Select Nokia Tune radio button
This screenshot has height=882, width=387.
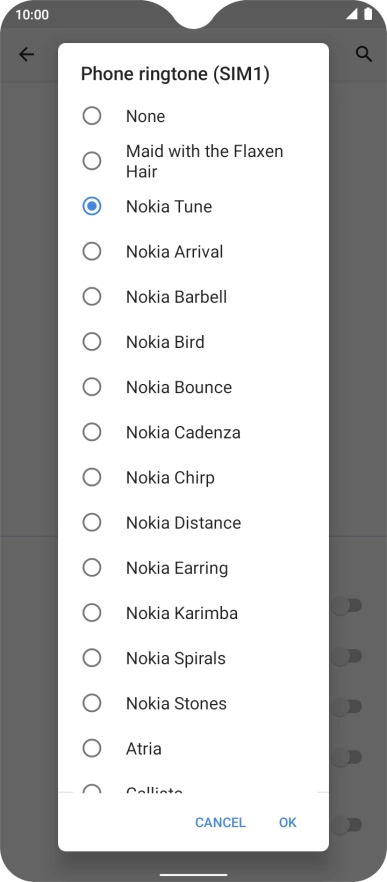(92, 206)
